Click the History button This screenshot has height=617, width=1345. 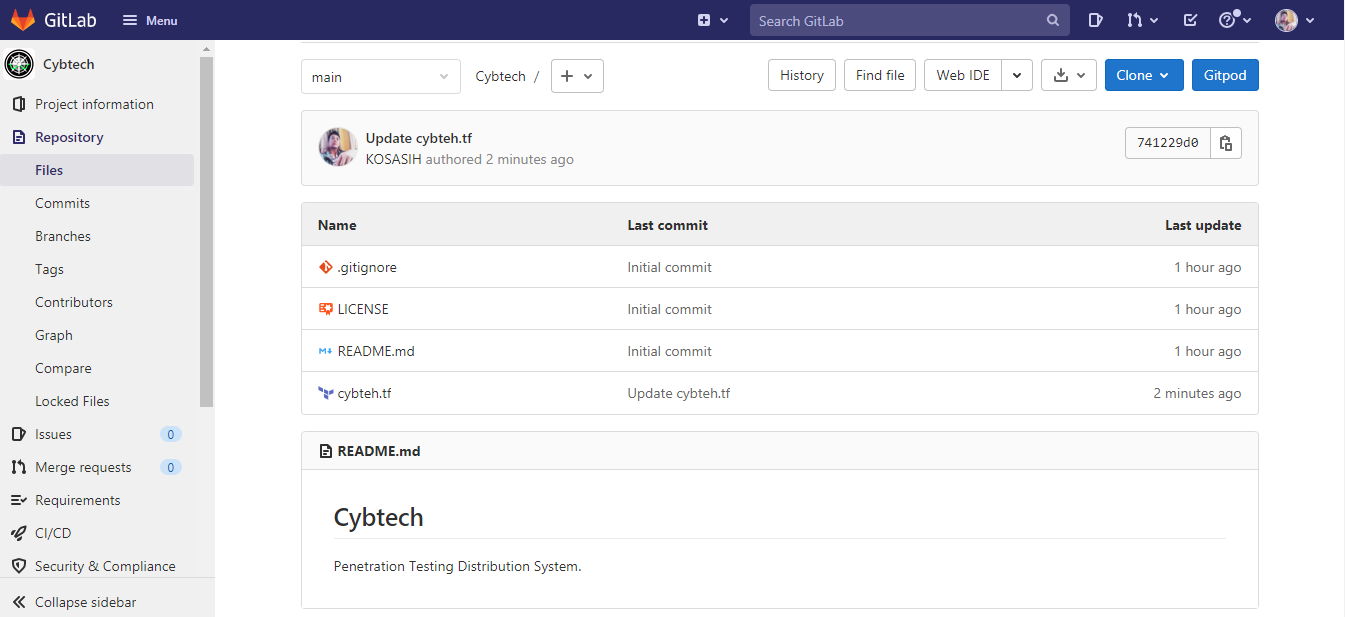(801, 75)
